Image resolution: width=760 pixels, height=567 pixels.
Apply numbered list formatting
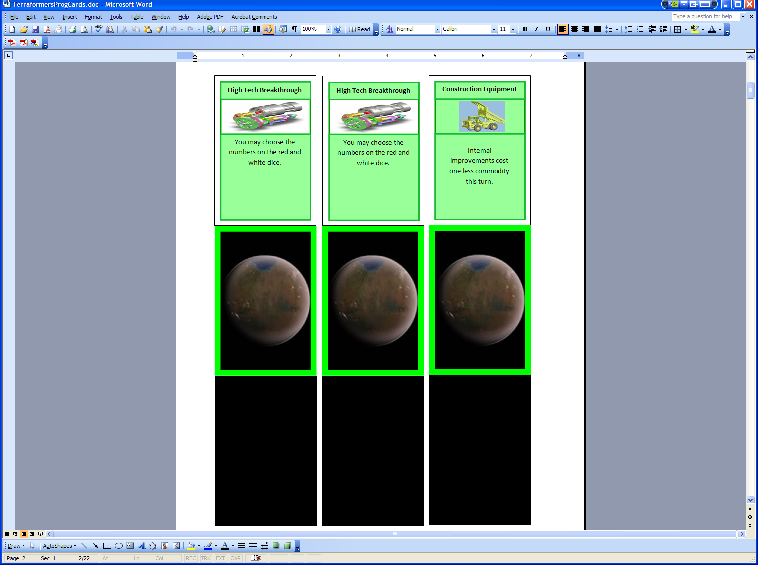click(629, 29)
